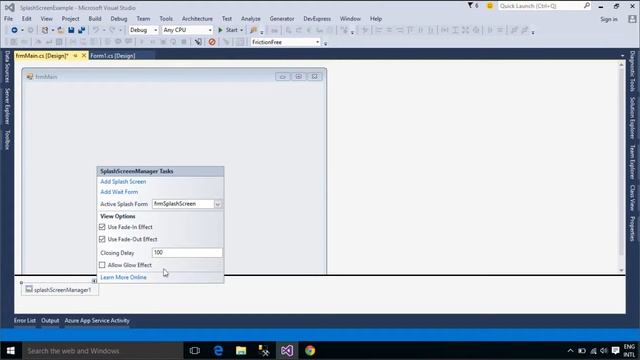Open File Explorer from the taskbar
The width and height of the screenshot is (640, 360).
click(241, 351)
